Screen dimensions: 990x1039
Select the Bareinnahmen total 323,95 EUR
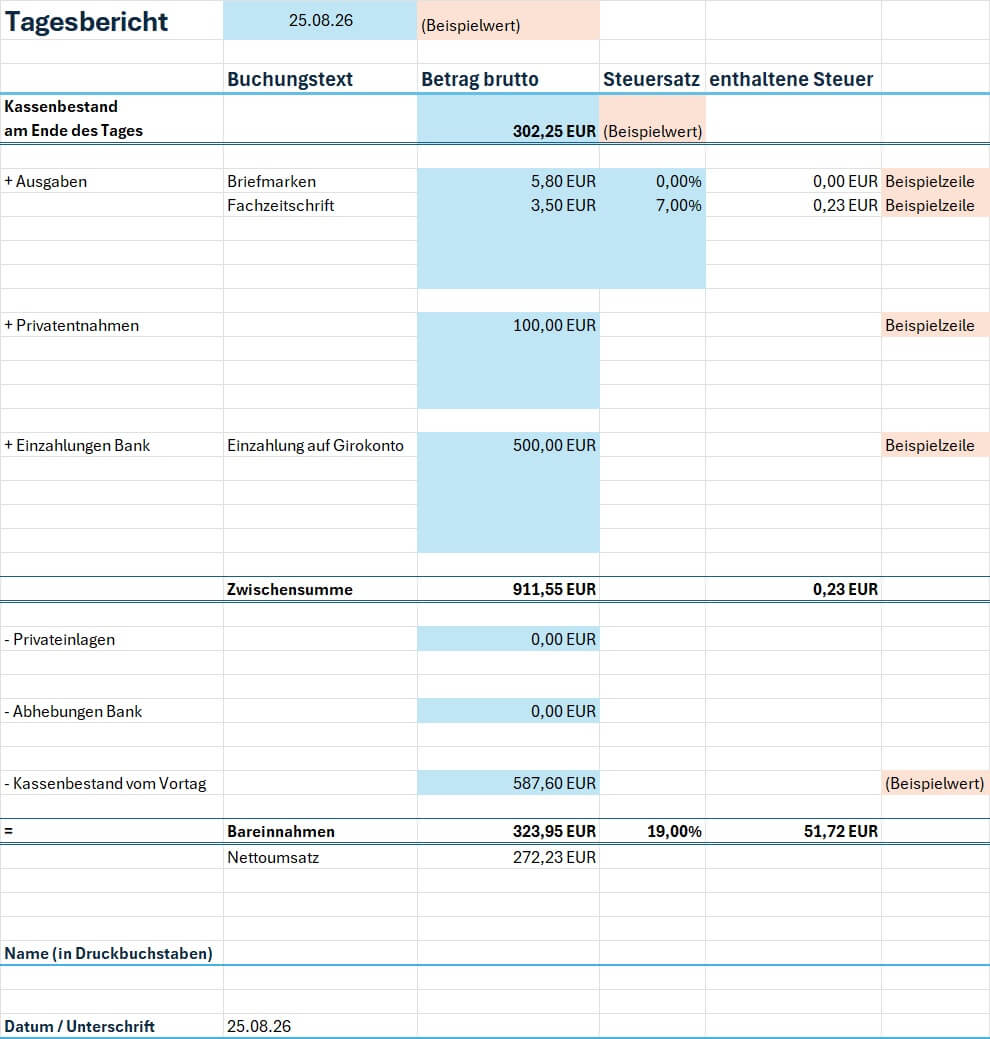point(508,831)
